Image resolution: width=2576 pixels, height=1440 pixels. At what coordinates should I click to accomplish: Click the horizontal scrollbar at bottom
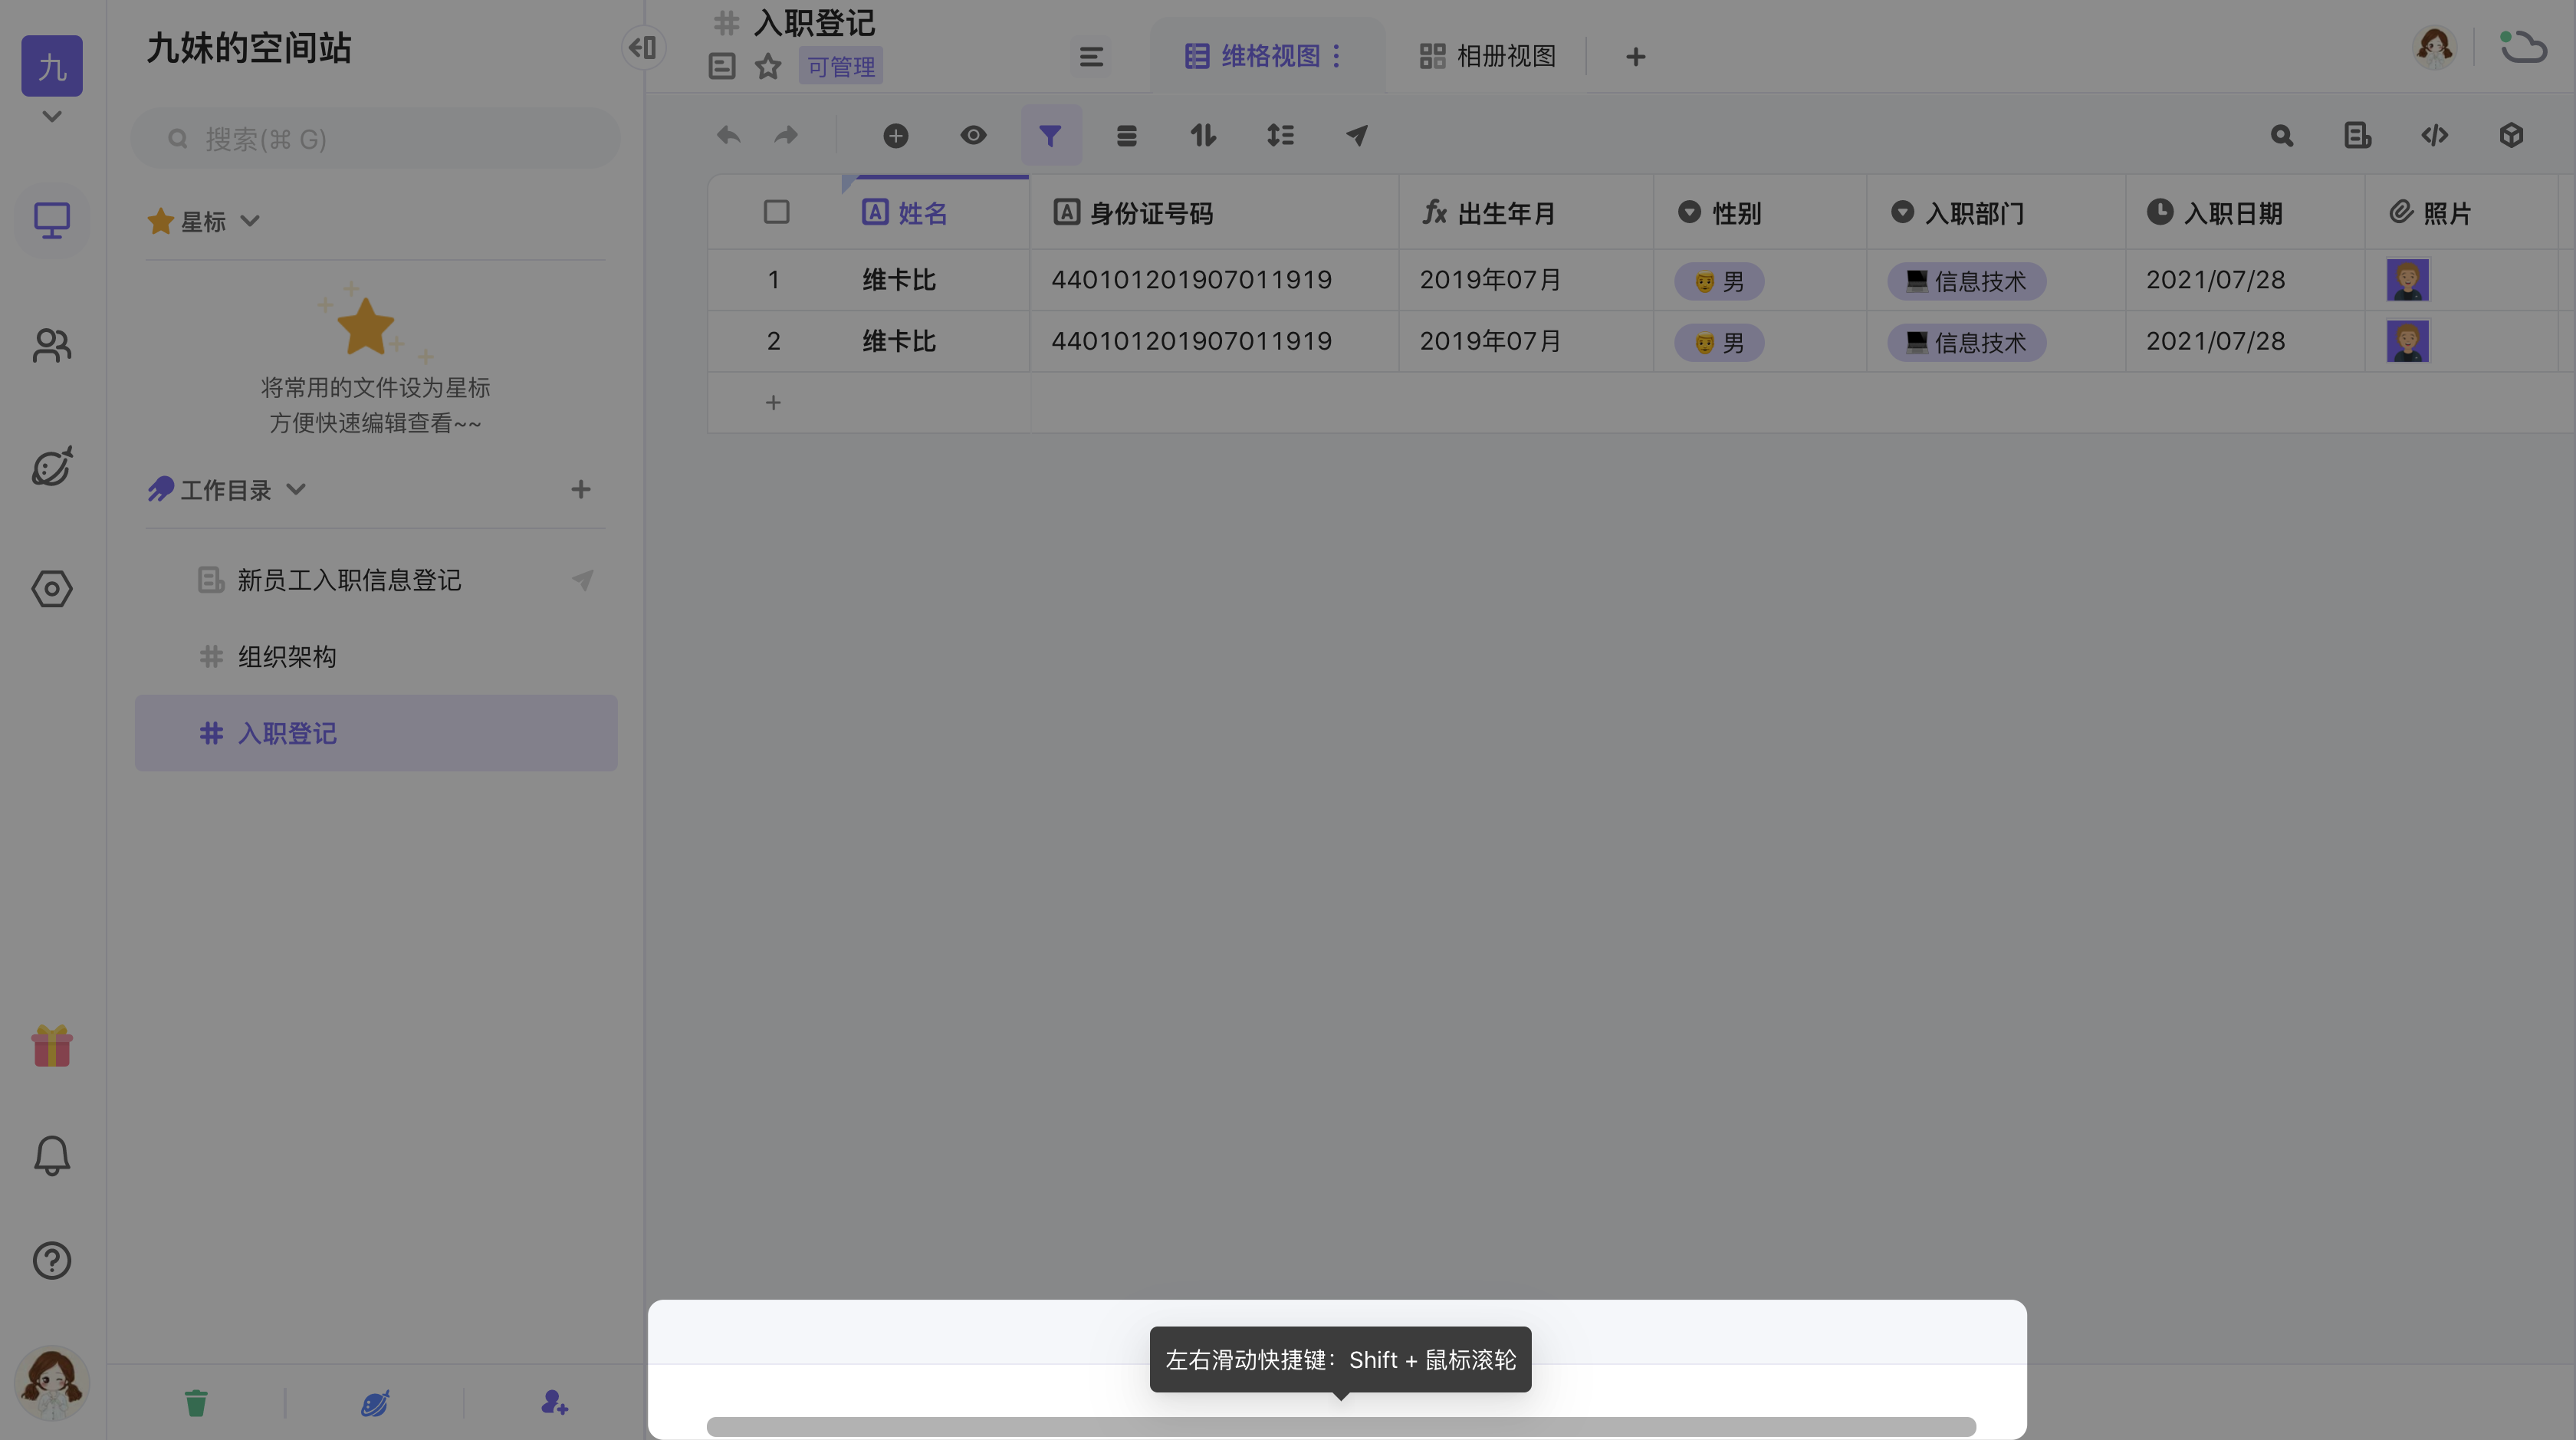pyautogui.click(x=1341, y=1427)
